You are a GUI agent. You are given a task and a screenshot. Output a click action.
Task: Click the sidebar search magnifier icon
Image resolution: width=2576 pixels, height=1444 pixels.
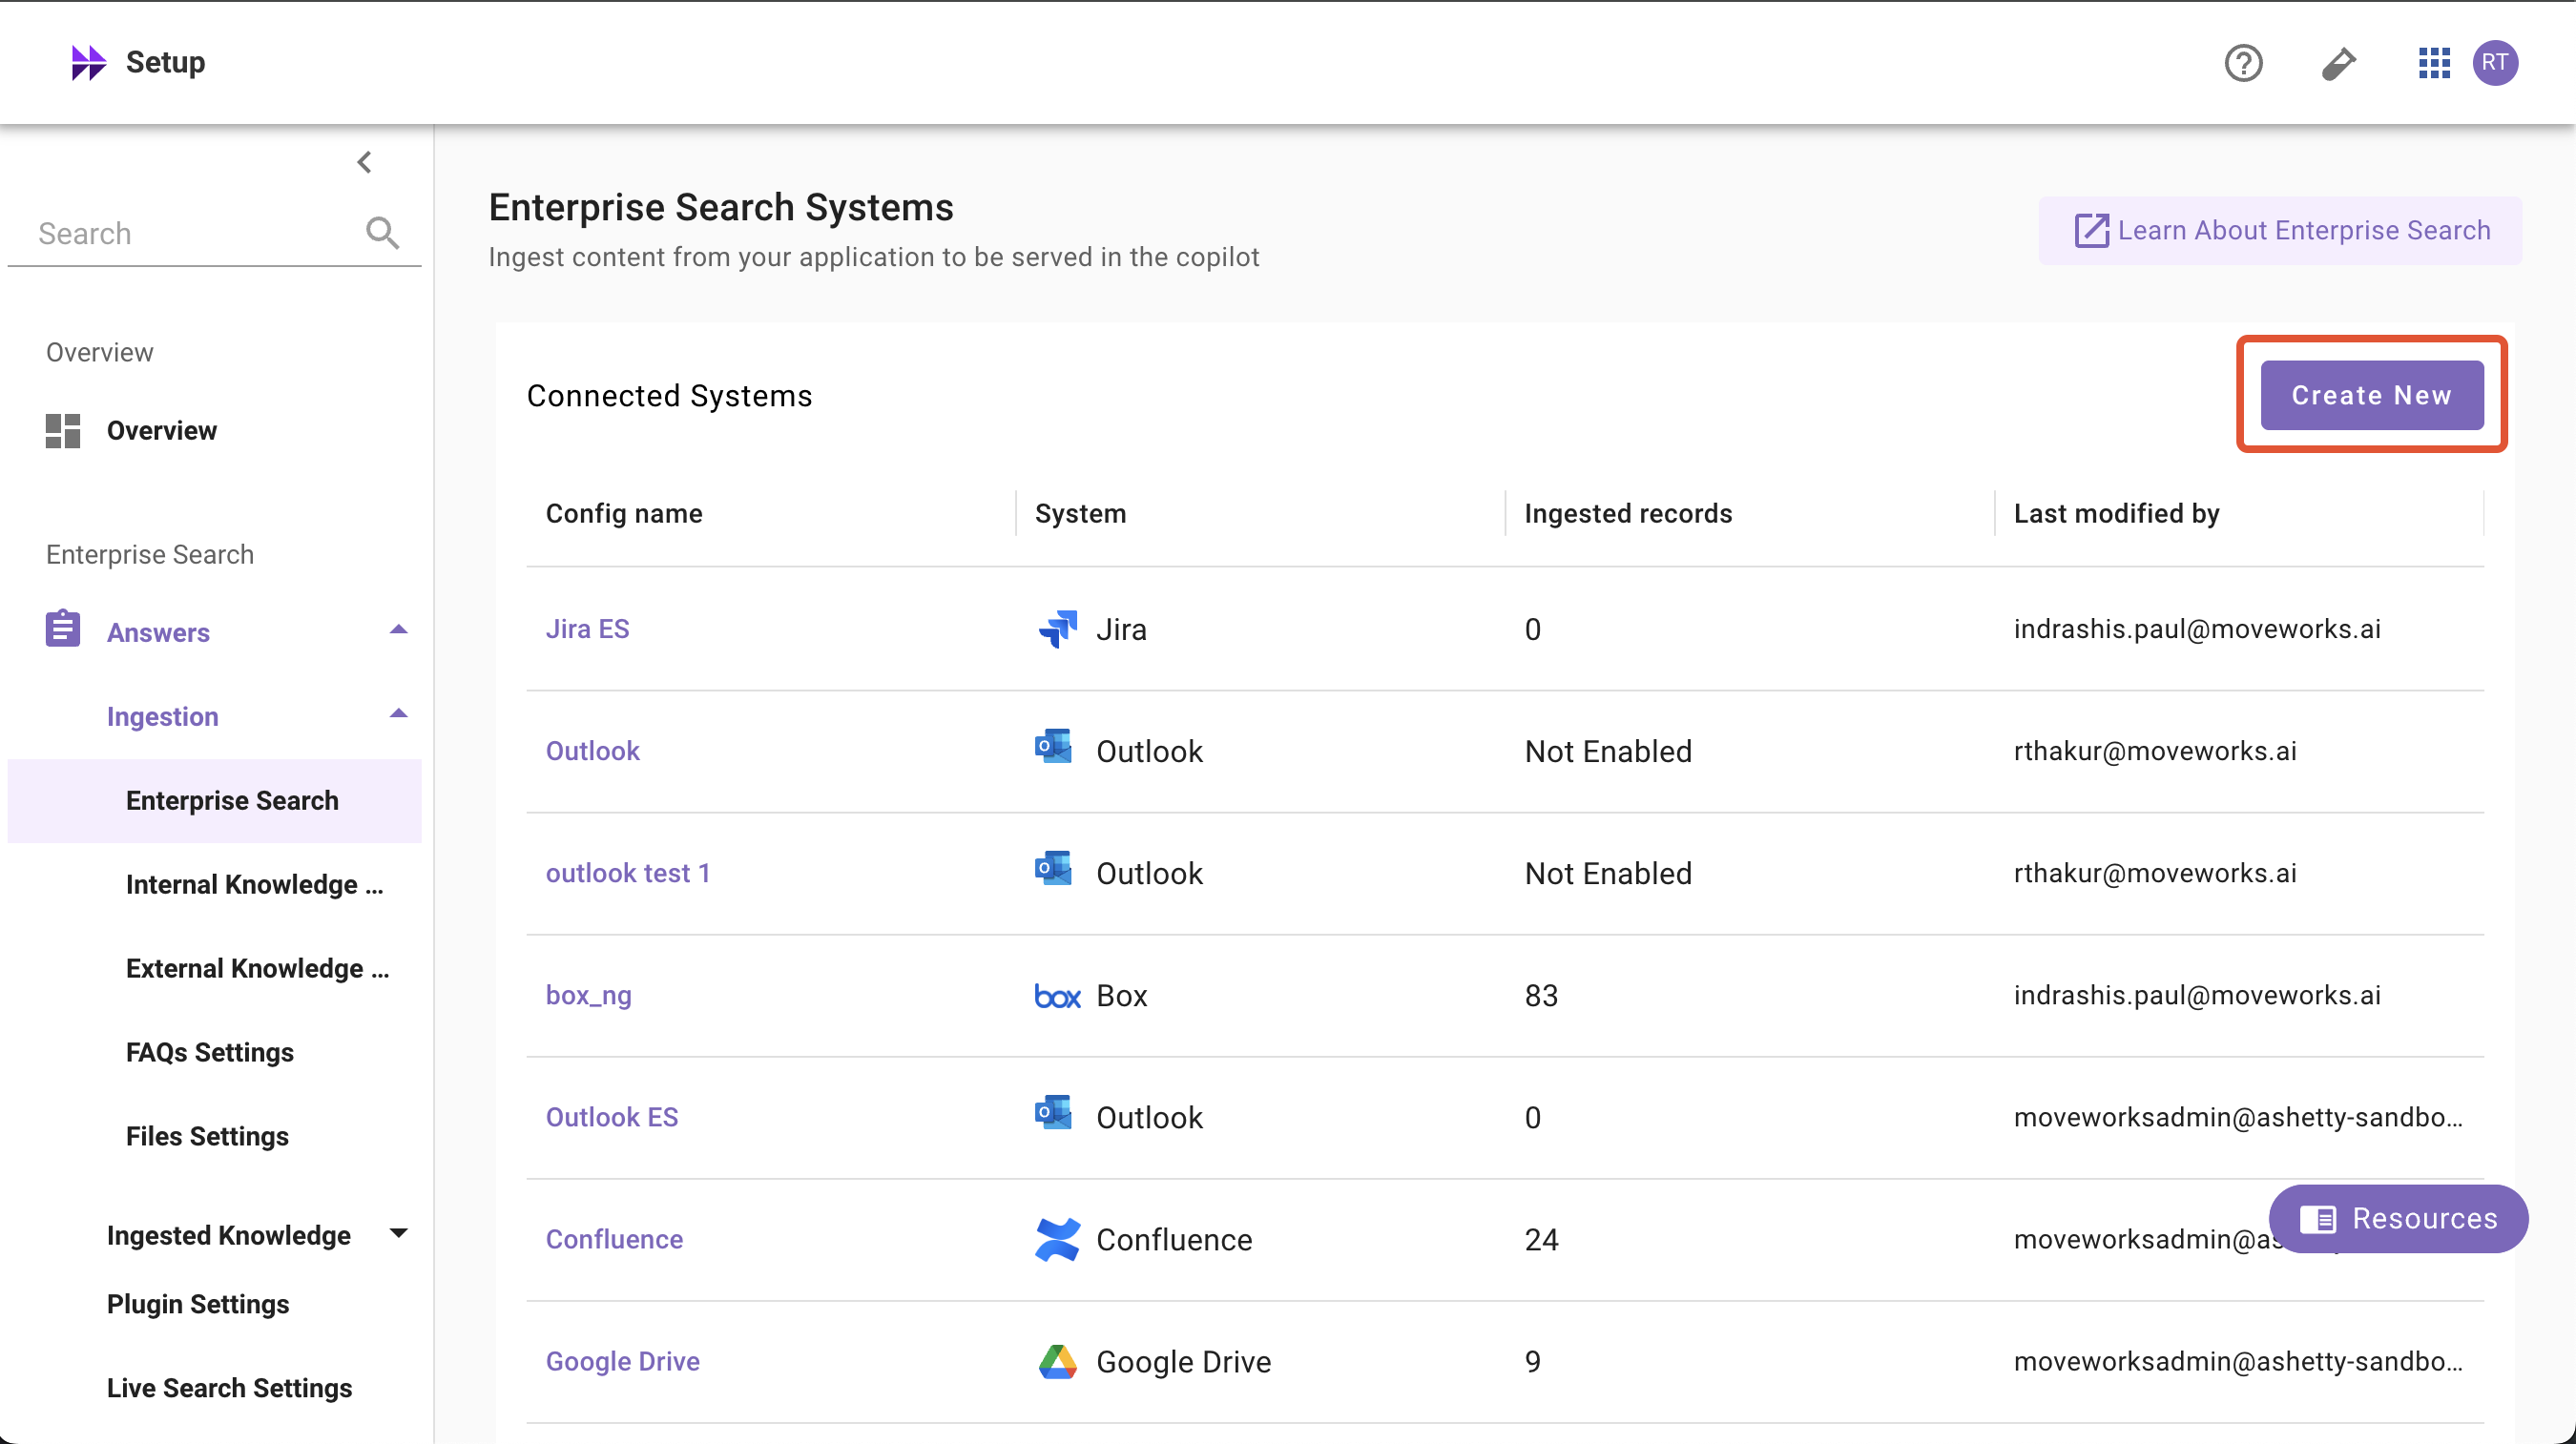(x=382, y=233)
